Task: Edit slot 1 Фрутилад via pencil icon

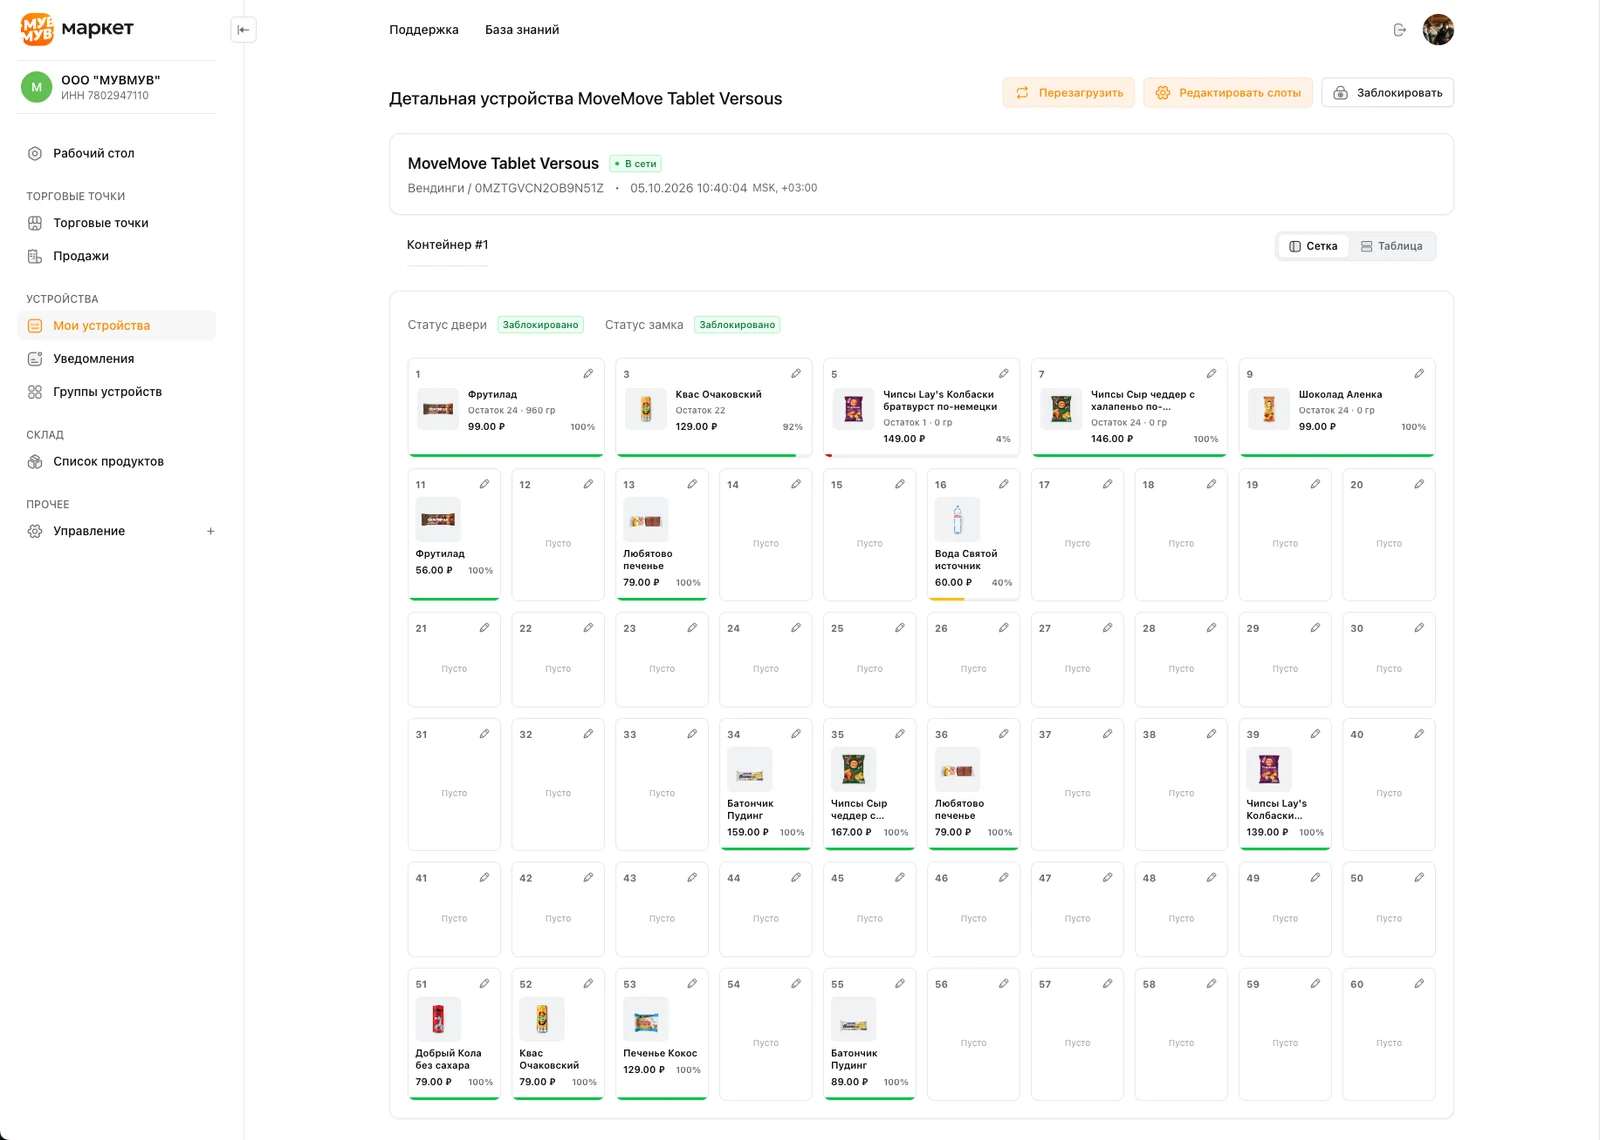Action: [x=588, y=374]
